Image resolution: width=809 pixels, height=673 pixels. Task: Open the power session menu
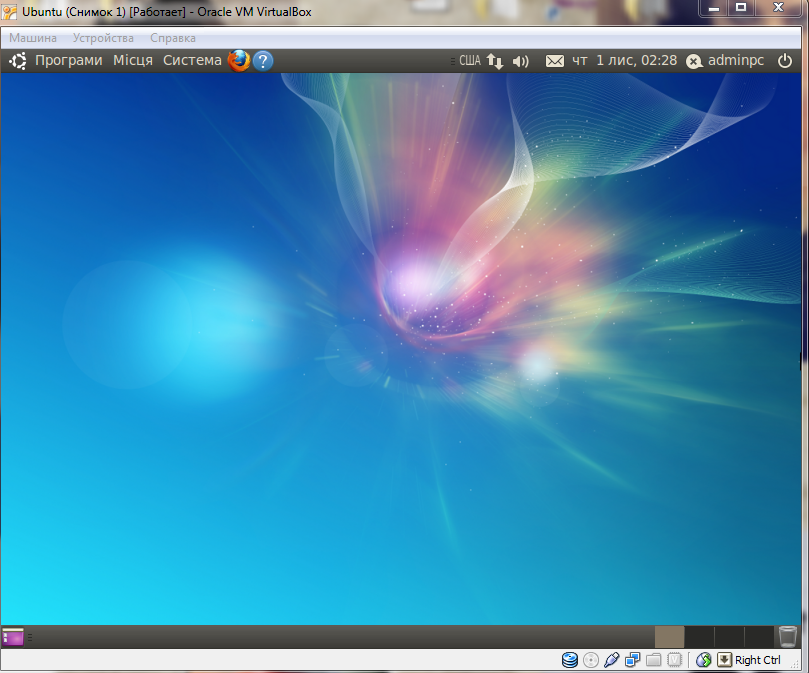(785, 61)
